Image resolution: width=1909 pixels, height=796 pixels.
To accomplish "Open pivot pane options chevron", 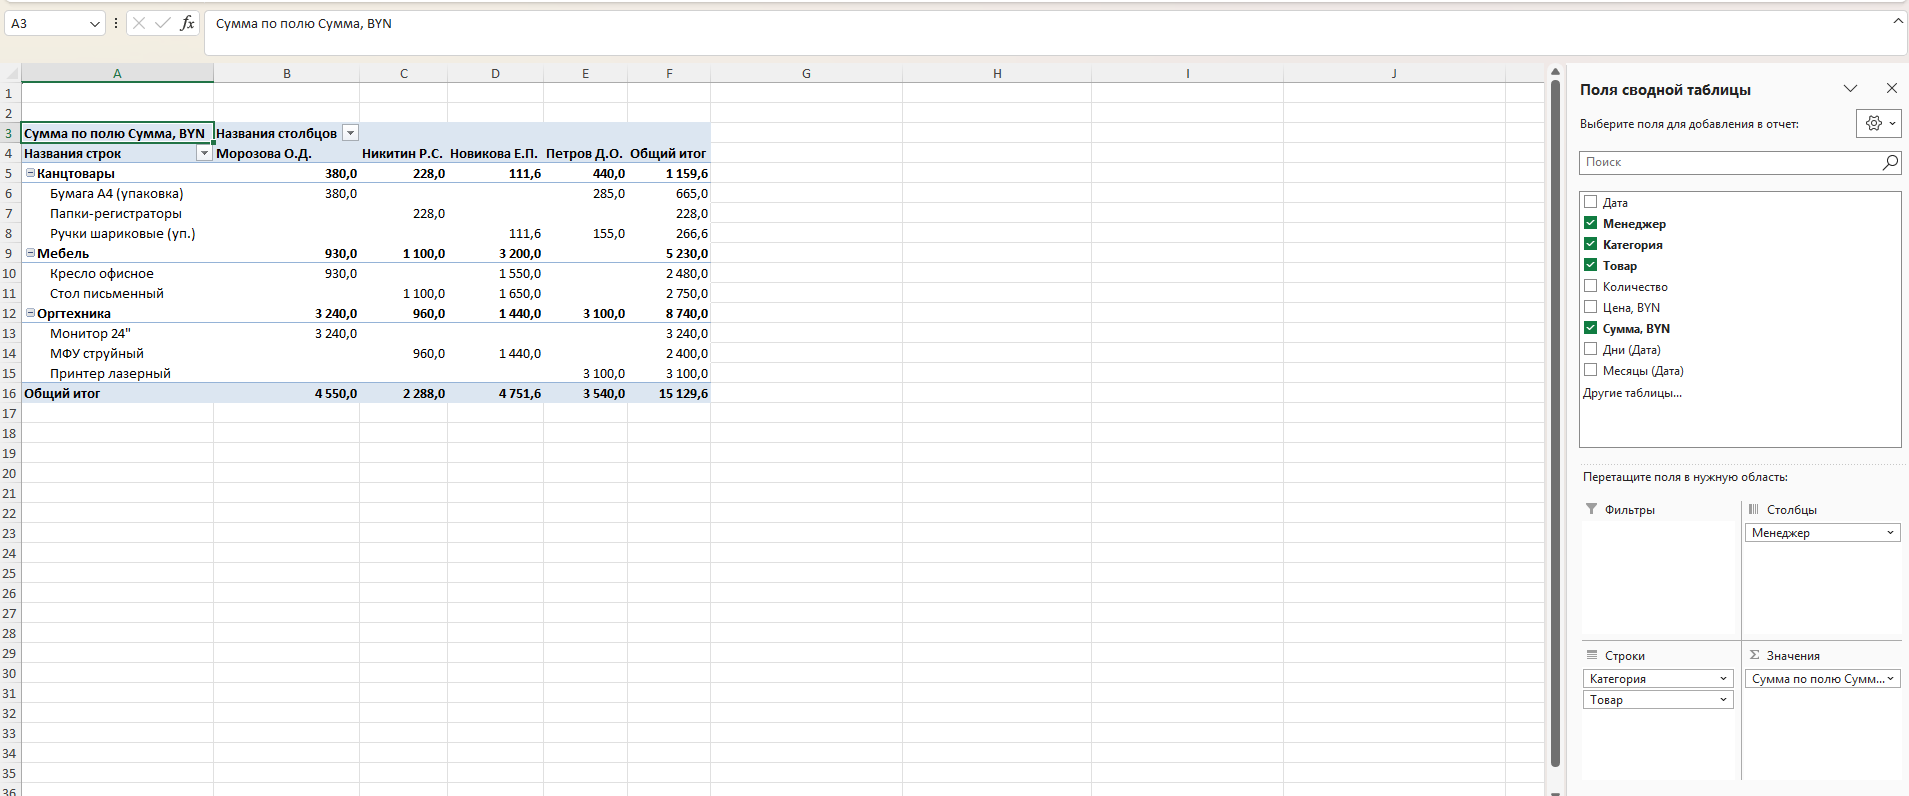I will click(1850, 89).
